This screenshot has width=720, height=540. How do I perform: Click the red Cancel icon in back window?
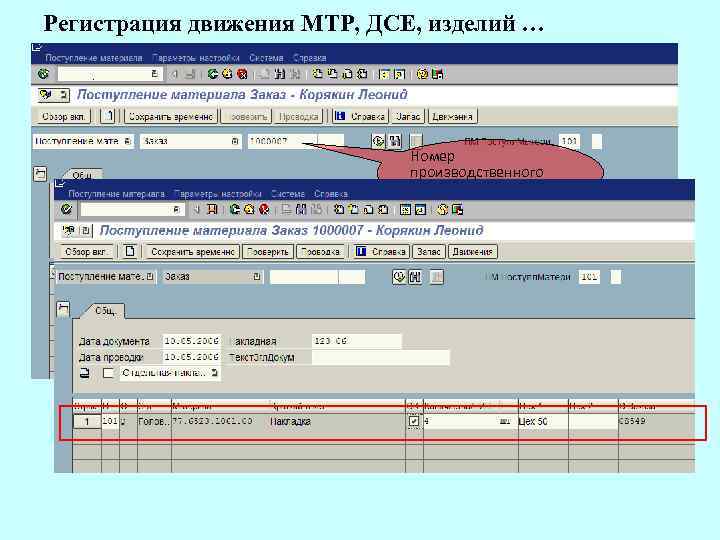click(x=242, y=73)
